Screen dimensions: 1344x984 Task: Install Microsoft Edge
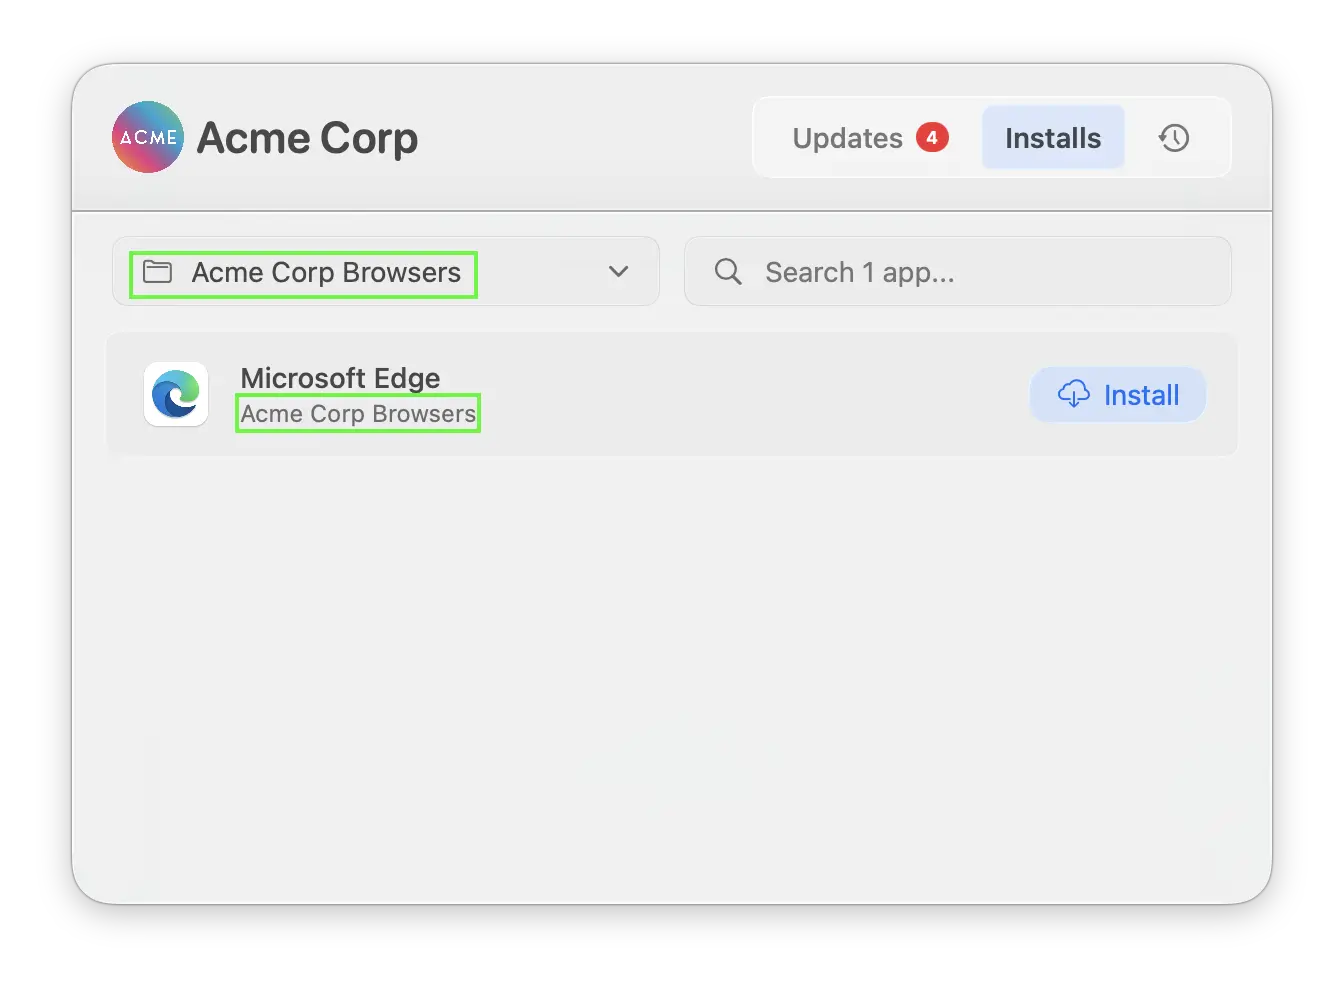(x=1118, y=395)
